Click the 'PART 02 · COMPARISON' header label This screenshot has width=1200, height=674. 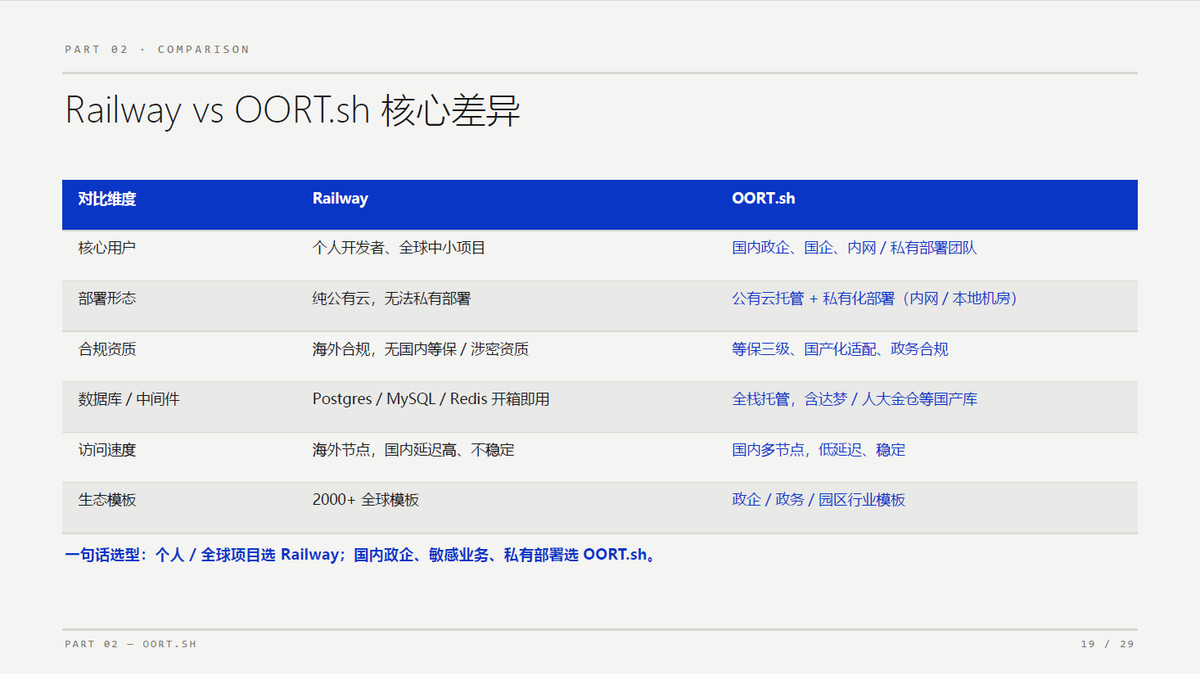point(157,49)
